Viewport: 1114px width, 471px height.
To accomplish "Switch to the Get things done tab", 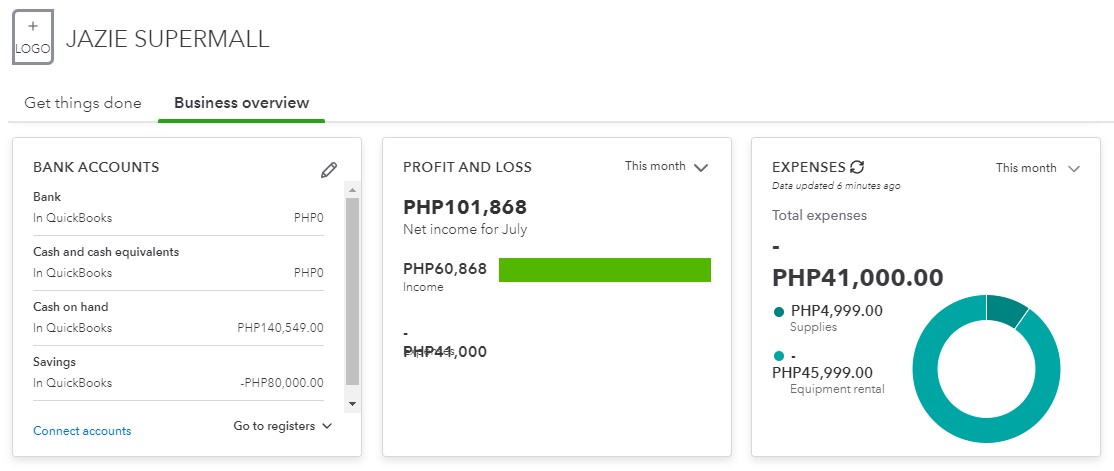I will point(83,103).
